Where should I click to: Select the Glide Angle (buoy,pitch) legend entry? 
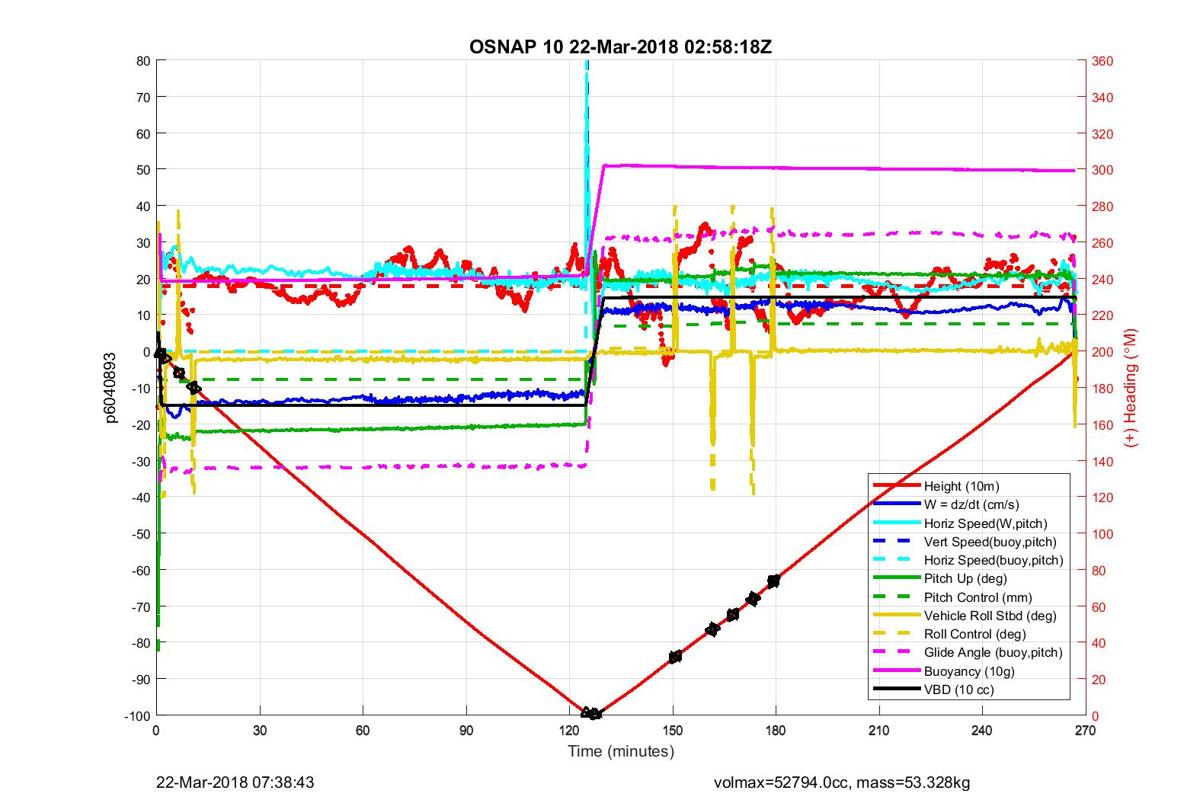click(x=969, y=652)
